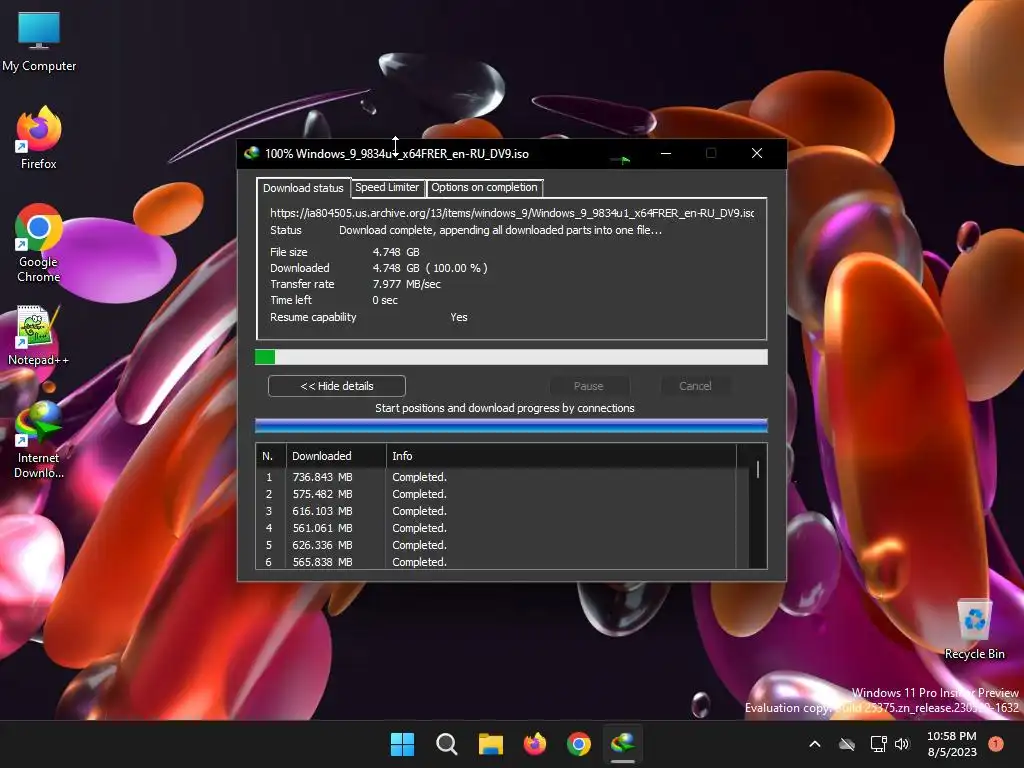Click the blue connections progress bar
Viewport: 1024px width, 768px height.
coord(511,426)
